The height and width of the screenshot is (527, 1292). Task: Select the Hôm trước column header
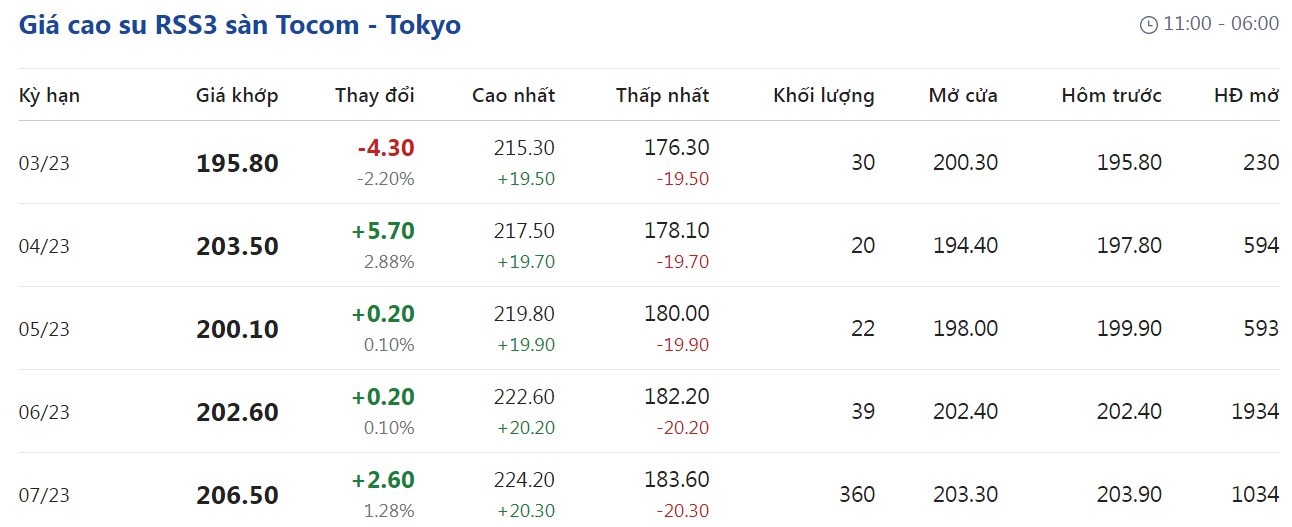click(x=1111, y=96)
